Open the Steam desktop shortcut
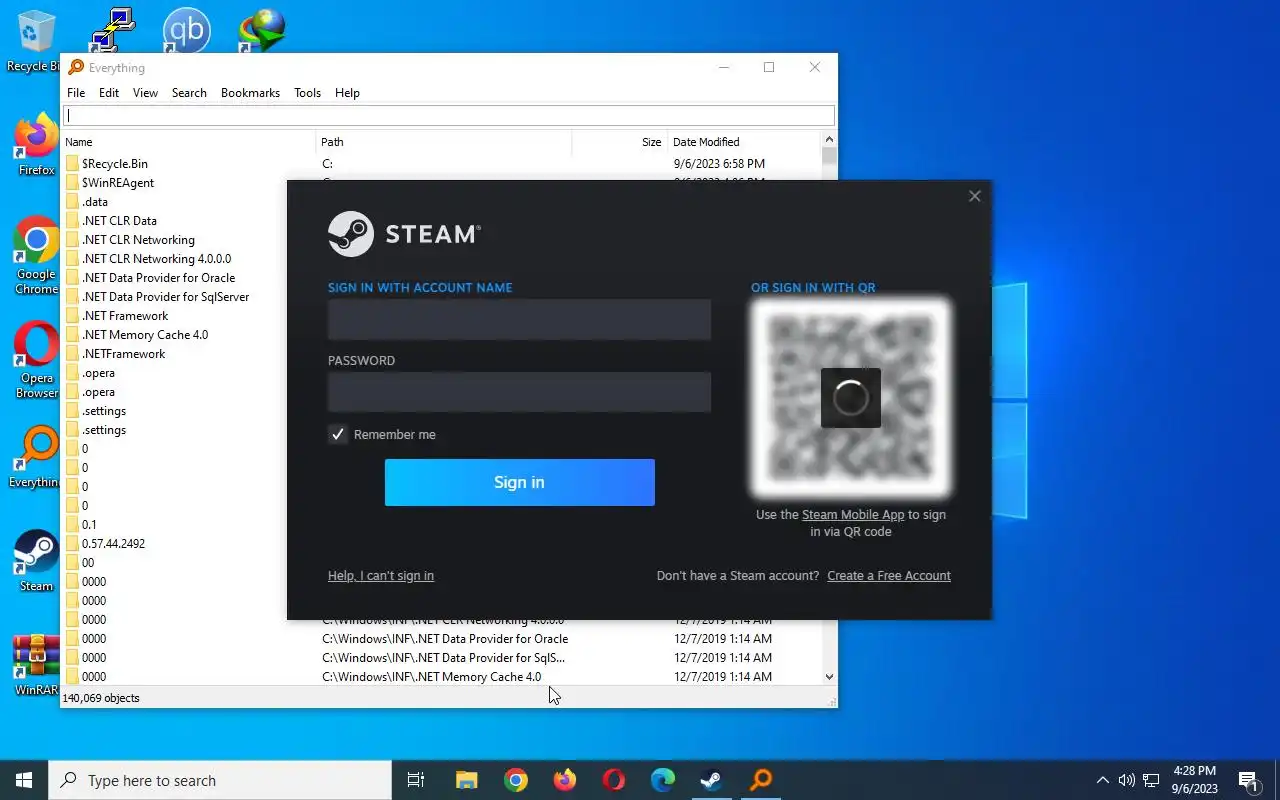 click(36, 561)
